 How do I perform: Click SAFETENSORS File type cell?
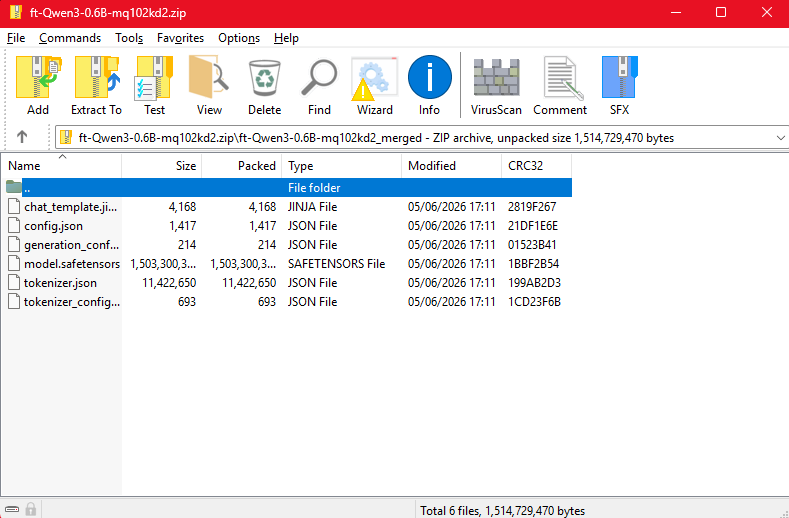coord(336,264)
